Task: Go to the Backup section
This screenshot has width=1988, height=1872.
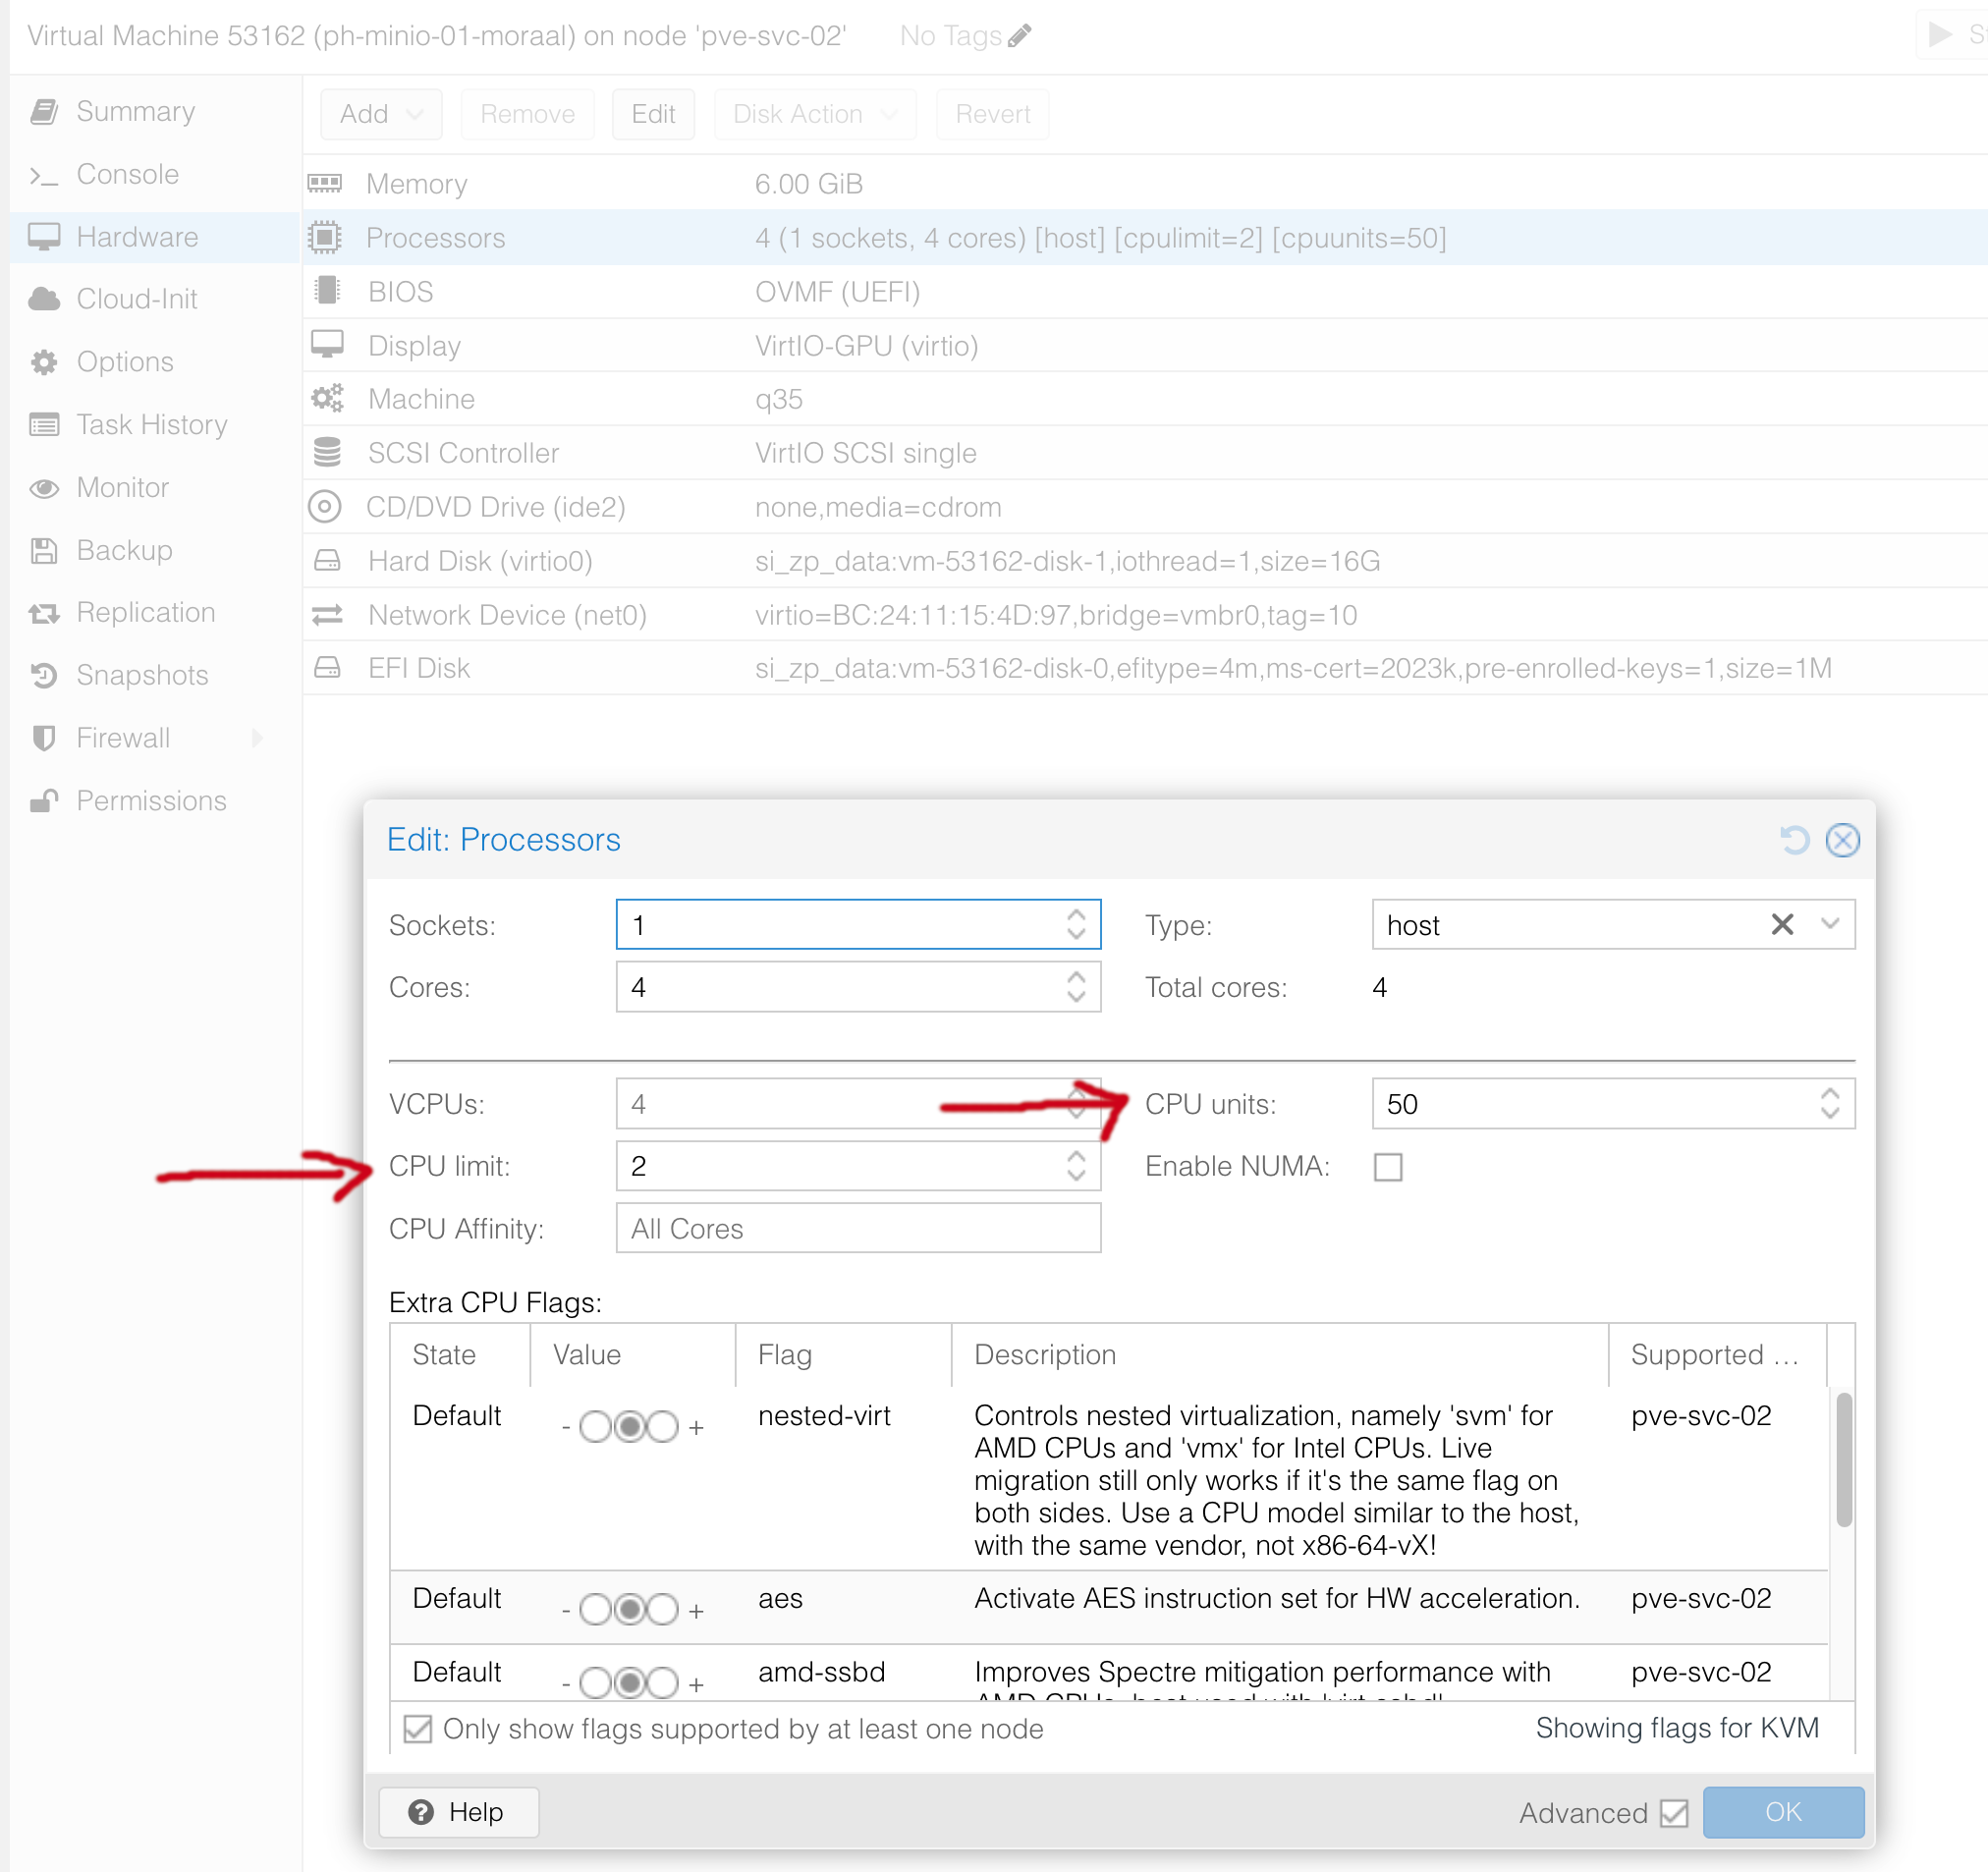Action: [x=124, y=550]
